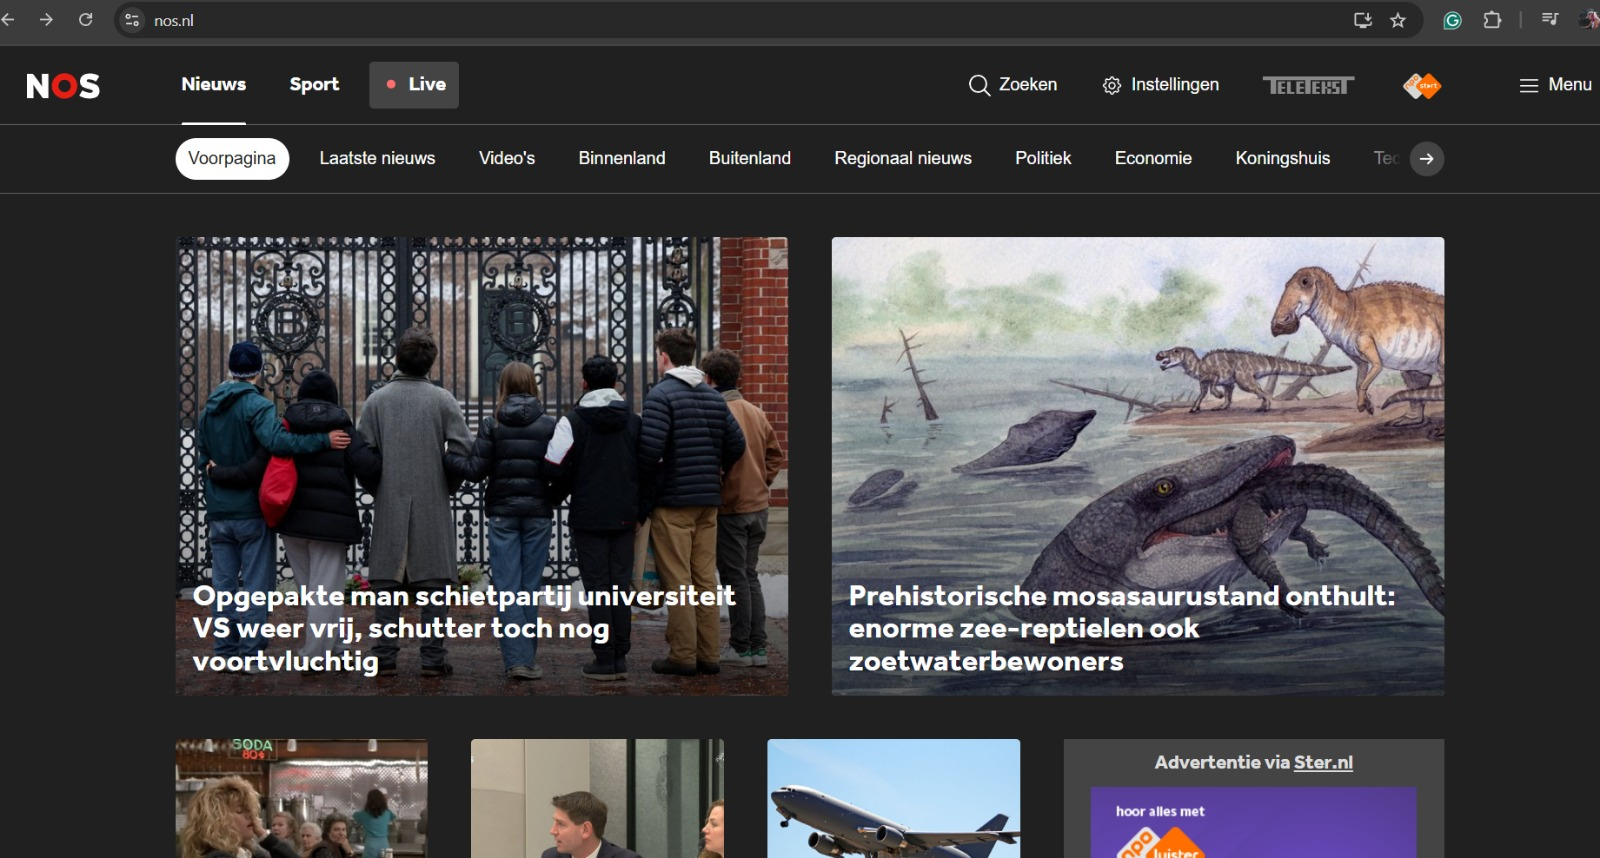1600x858 pixels.
Task: Open the Live streams button
Action: coord(414,85)
